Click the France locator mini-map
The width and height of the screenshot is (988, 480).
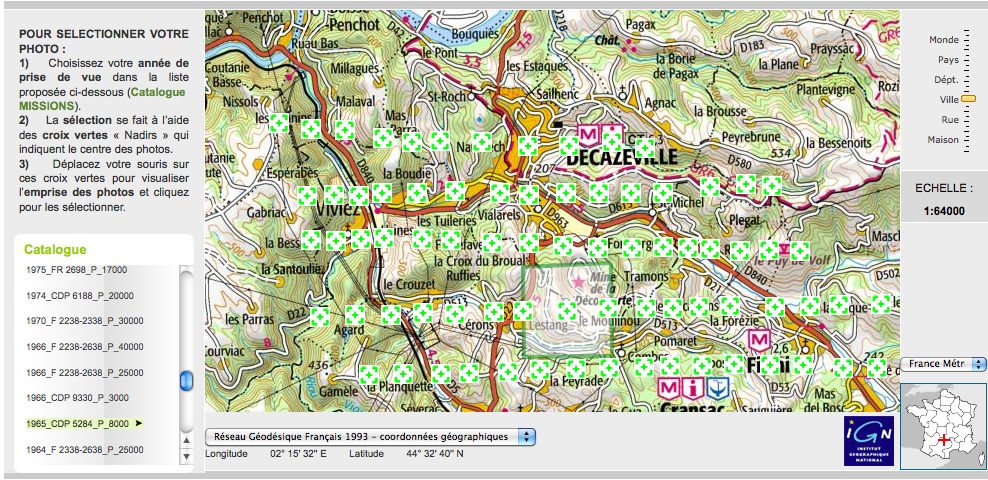[x=943, y=426]
